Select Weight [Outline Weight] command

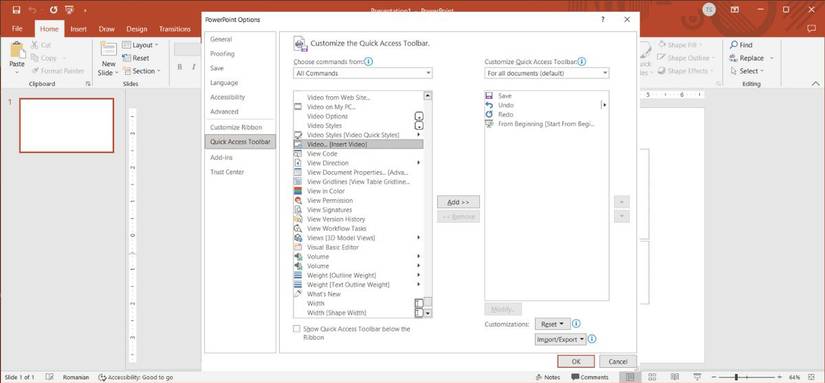tap(358, 275)
